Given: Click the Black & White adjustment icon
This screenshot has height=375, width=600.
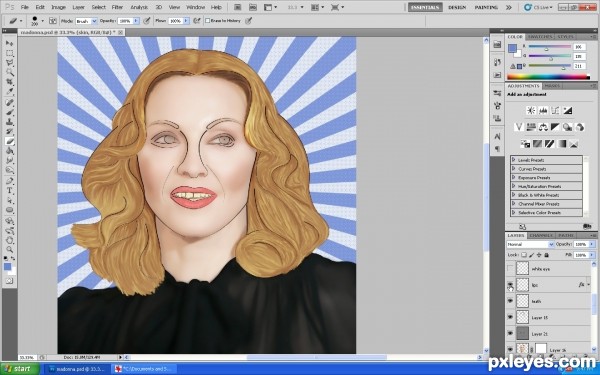Looking at the screenshot, I should click(x=555, y=127).
